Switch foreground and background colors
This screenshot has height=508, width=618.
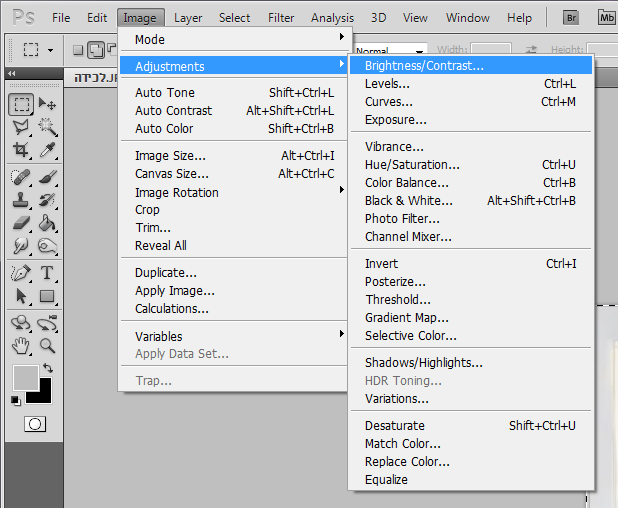point(48,368)
